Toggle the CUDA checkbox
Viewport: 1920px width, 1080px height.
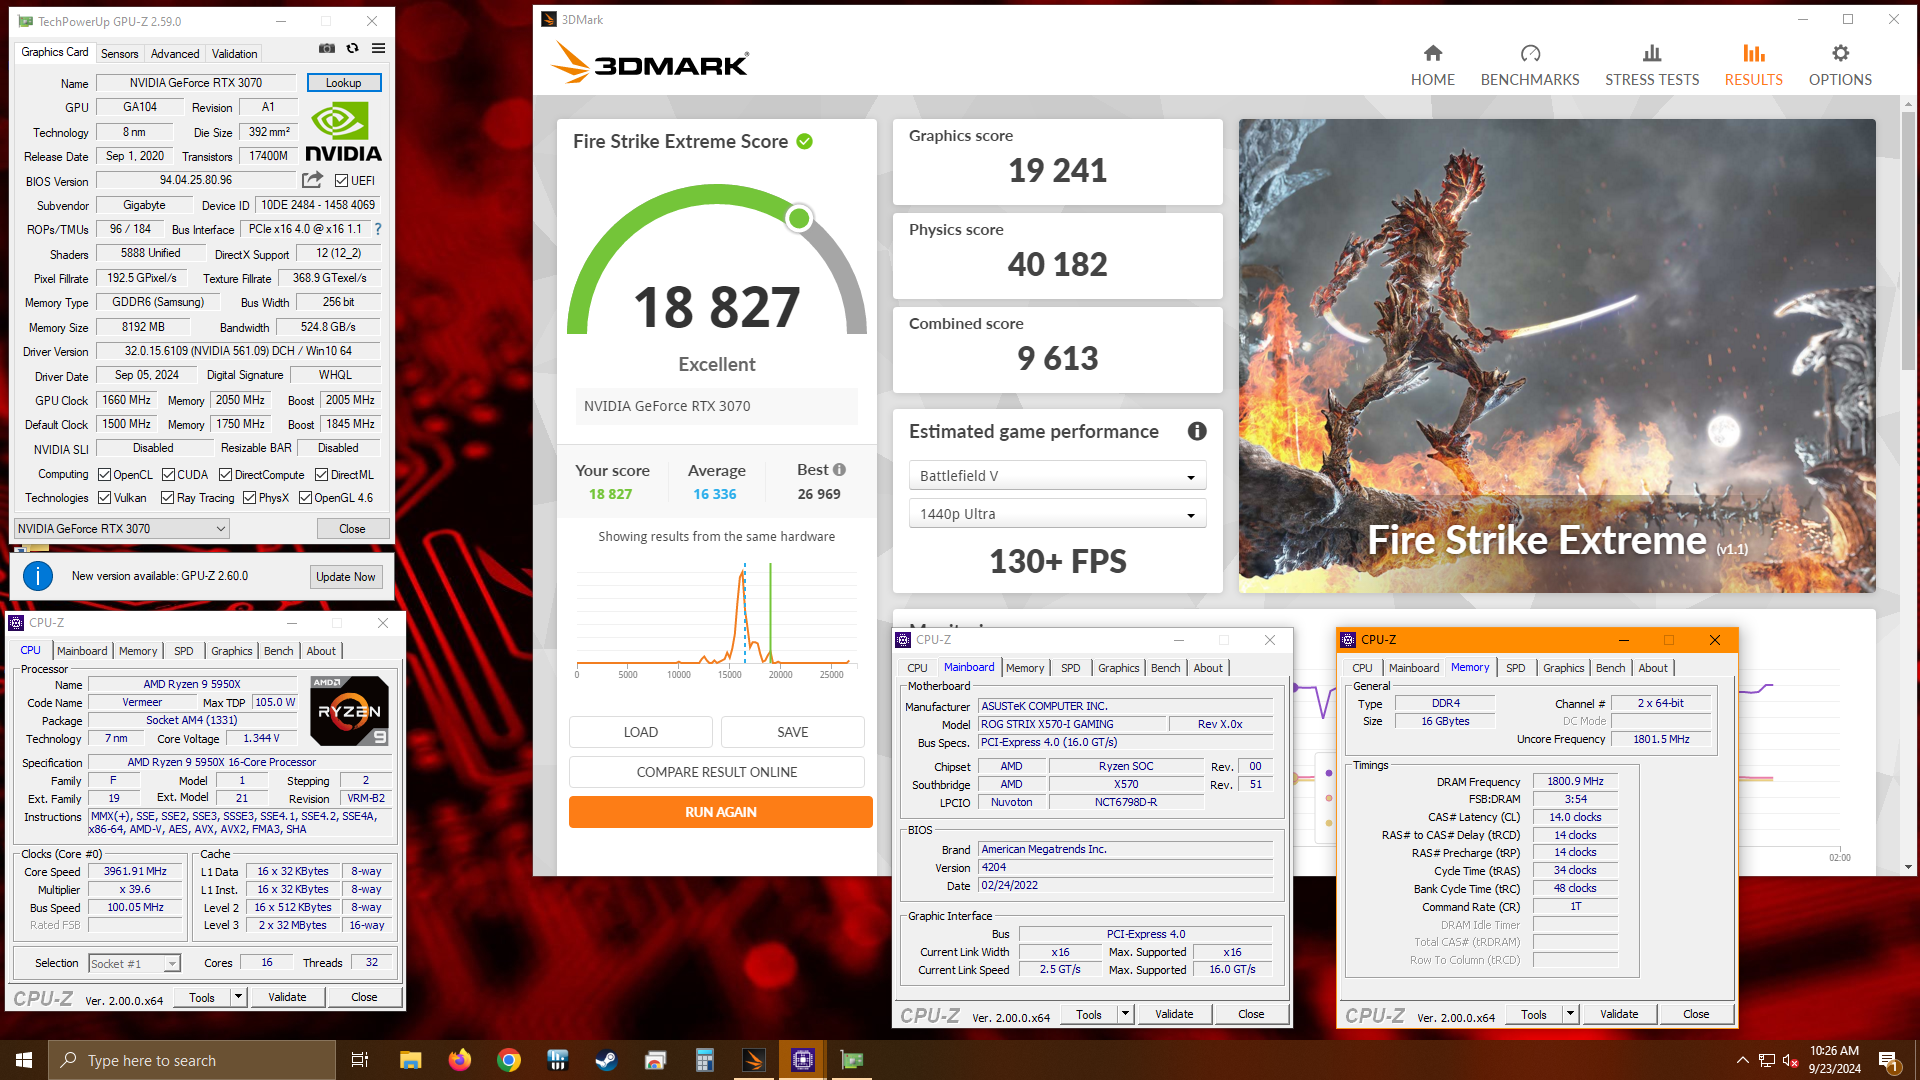(x=168, y=475)
